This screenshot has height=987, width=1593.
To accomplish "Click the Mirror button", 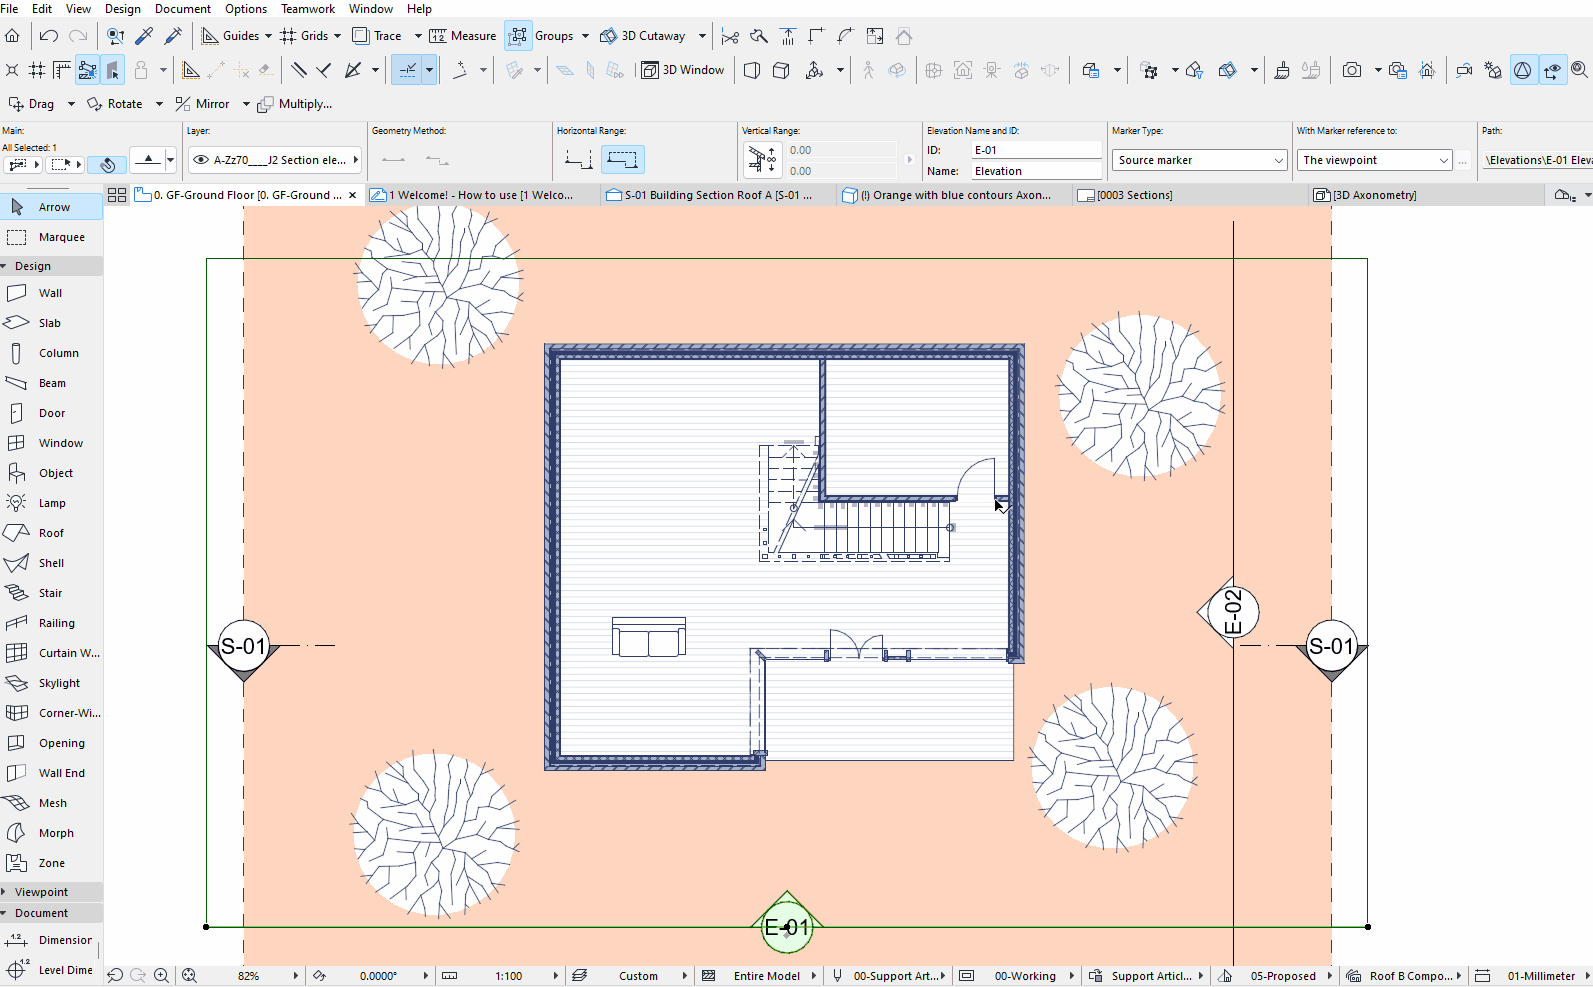I will 203,104.
